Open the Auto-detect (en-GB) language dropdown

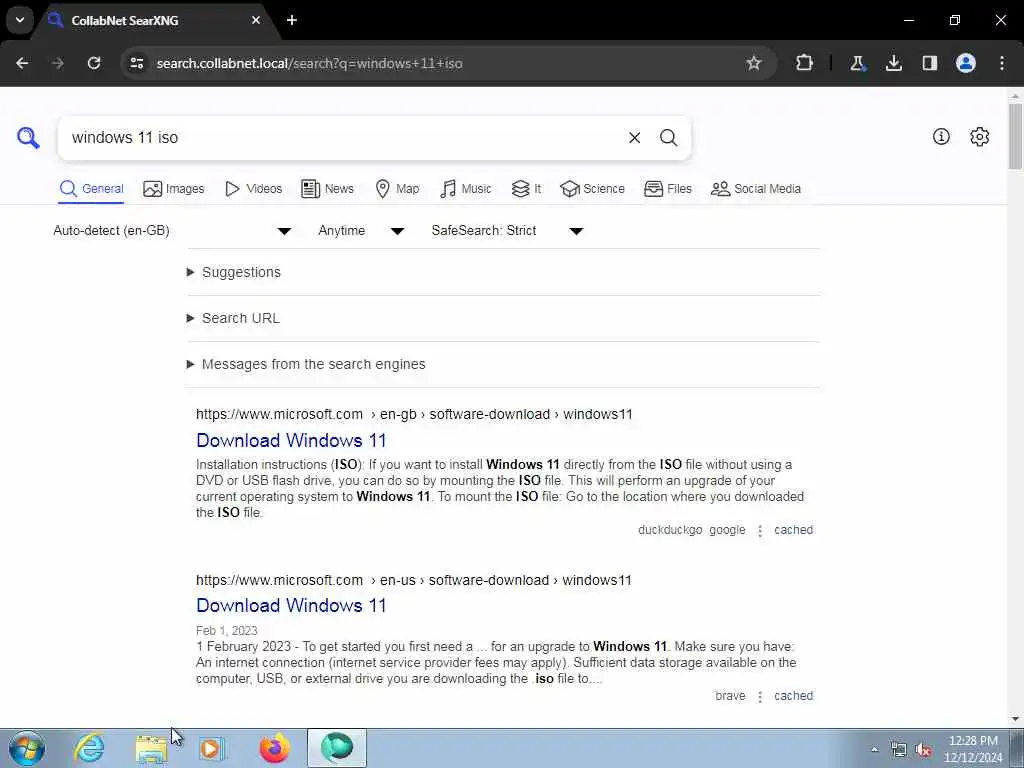tap(172, 231)
